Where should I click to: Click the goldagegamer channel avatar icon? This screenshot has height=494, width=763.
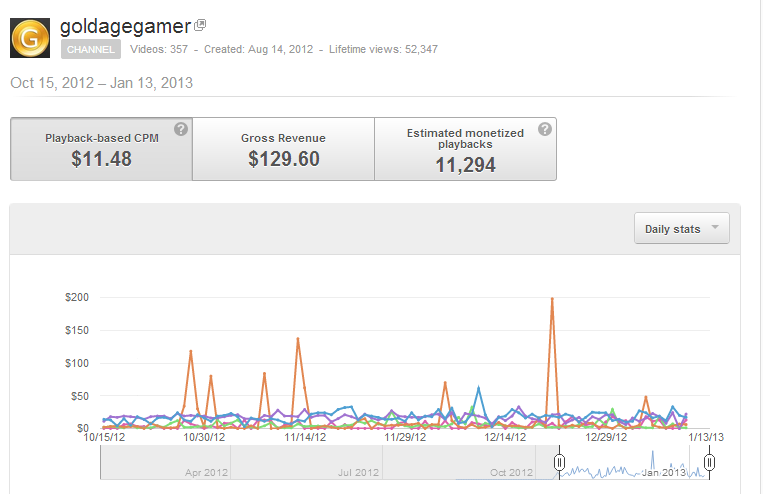point(30,38)
